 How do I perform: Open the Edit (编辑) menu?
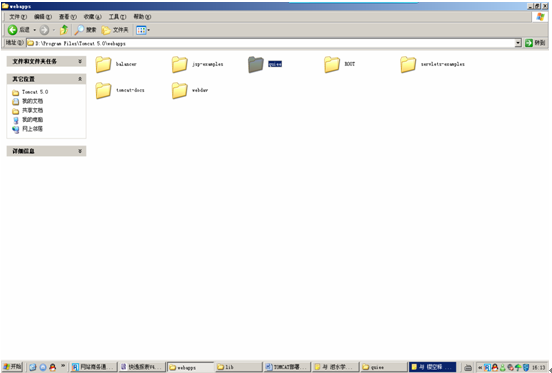click(43, 17)
